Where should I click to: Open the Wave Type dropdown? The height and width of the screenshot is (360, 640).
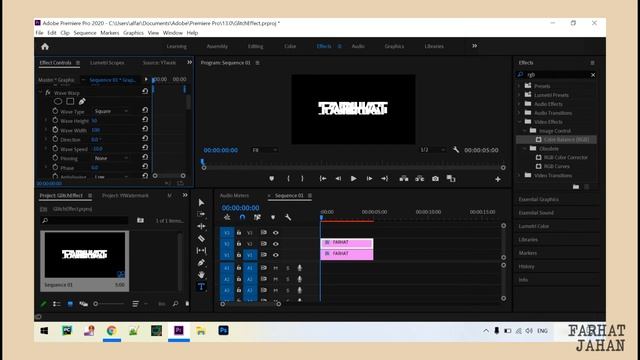point(111,111)
